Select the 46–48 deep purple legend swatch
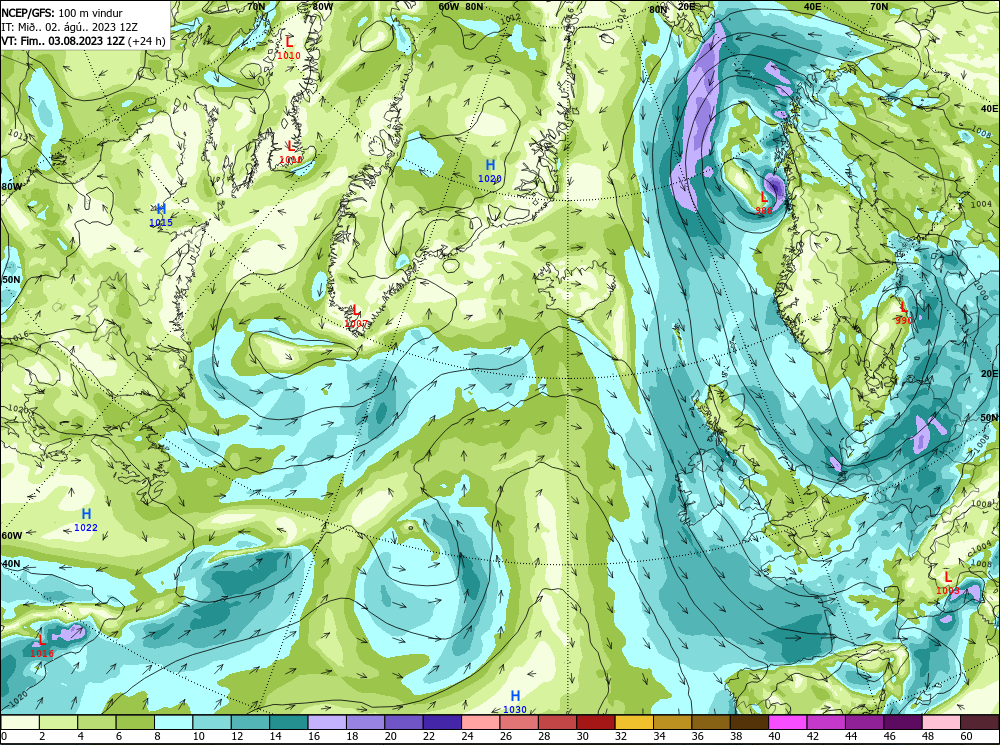This screenshot has width=1000, height=745. pos(902,722)
